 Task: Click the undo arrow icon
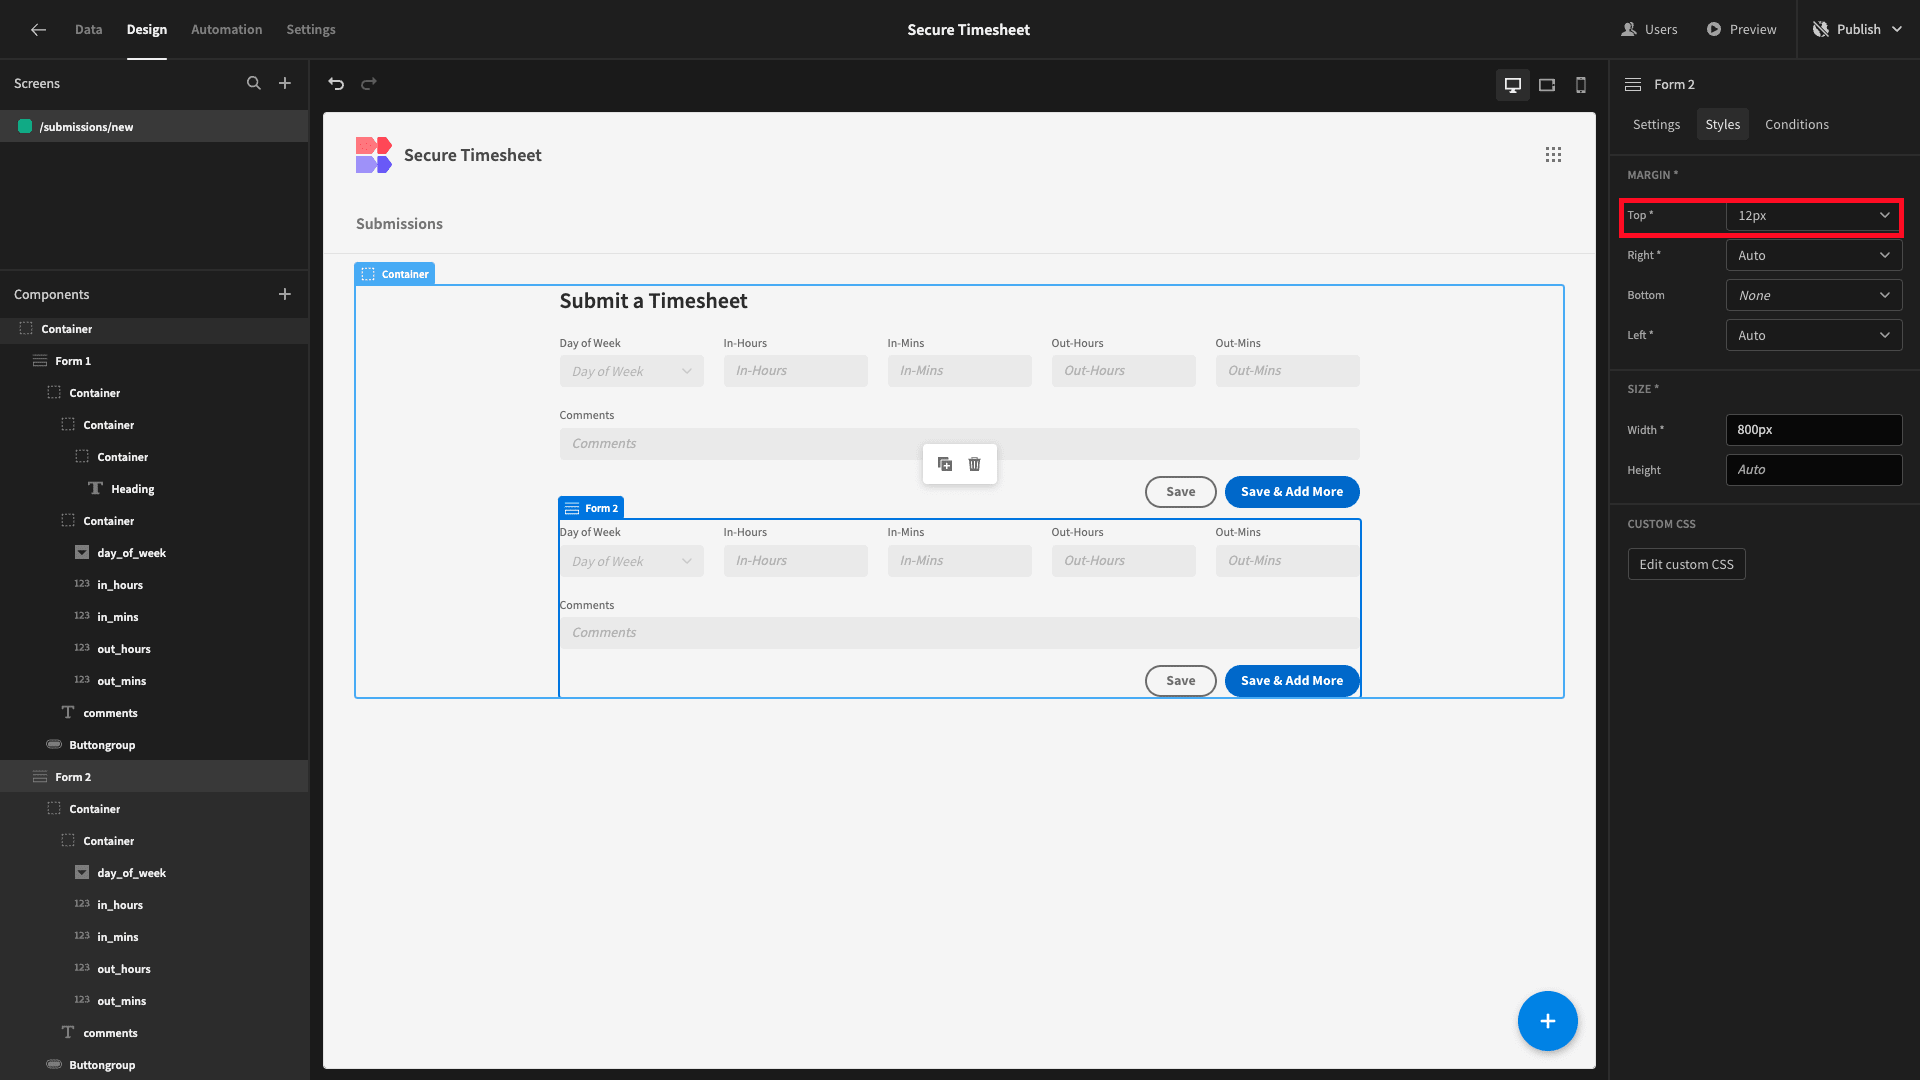click(336, 84)
